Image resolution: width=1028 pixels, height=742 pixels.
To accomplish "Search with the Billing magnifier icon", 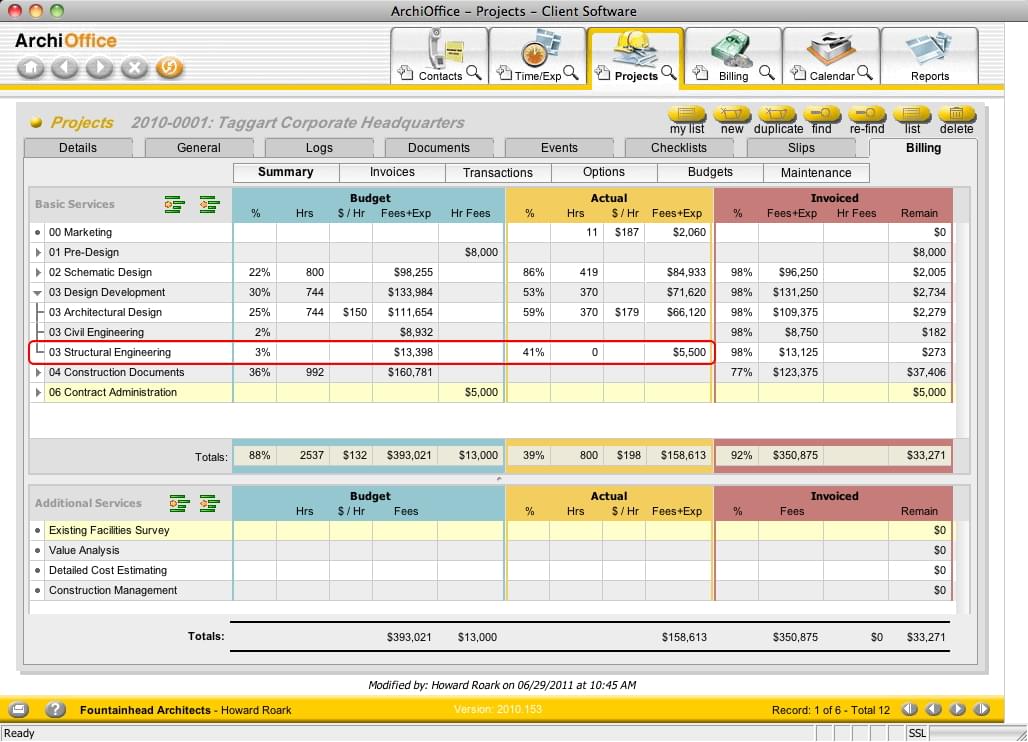I will (x=766, y=73).
